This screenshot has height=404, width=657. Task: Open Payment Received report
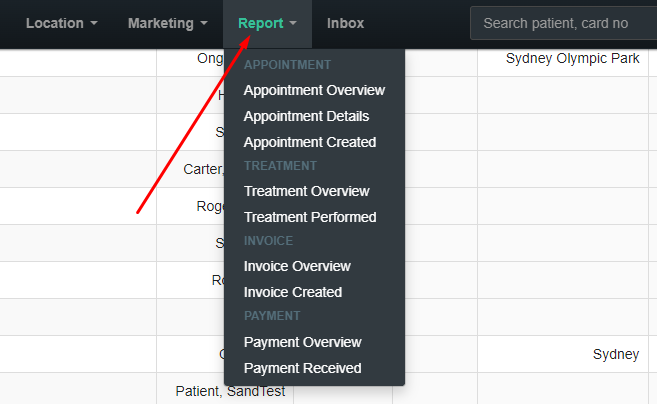(x=303, y=368)
